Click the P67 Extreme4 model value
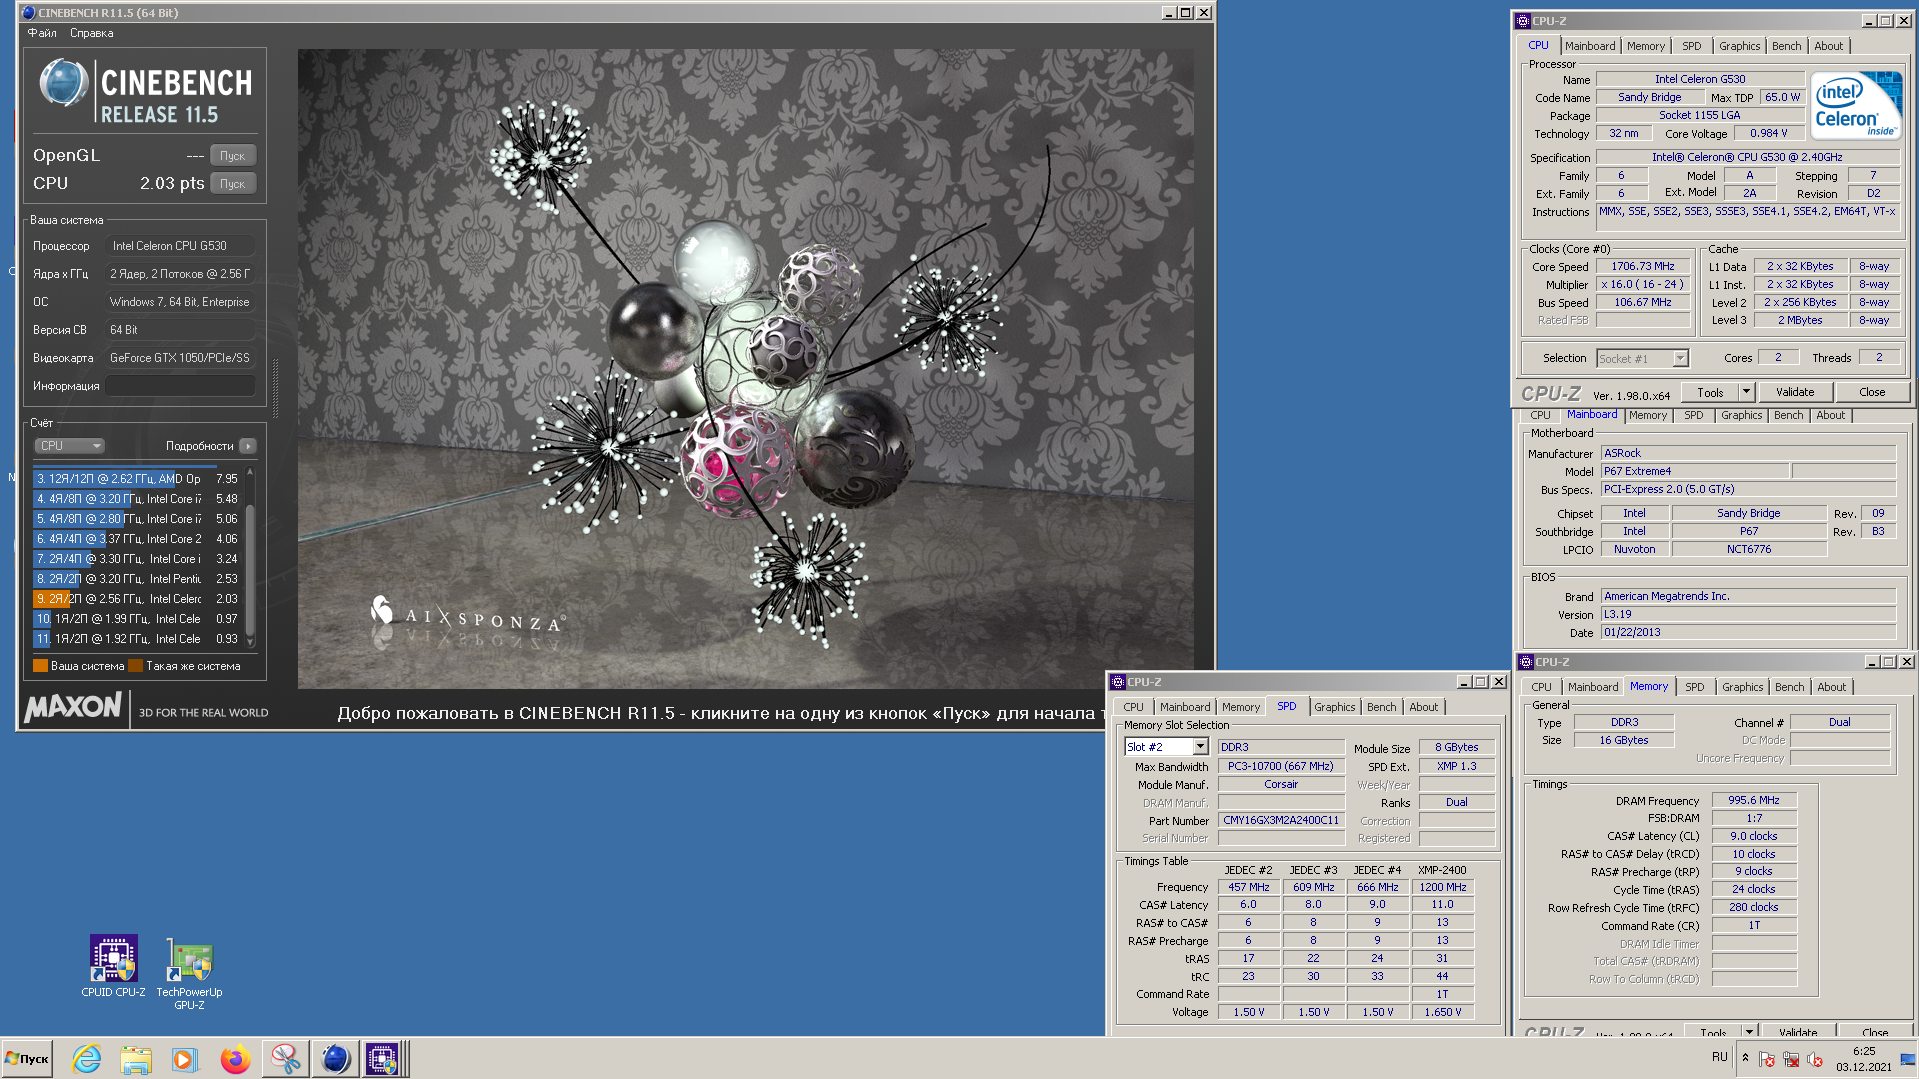This screenshot has width=1919, height=1079. [x=1695, y=471]
